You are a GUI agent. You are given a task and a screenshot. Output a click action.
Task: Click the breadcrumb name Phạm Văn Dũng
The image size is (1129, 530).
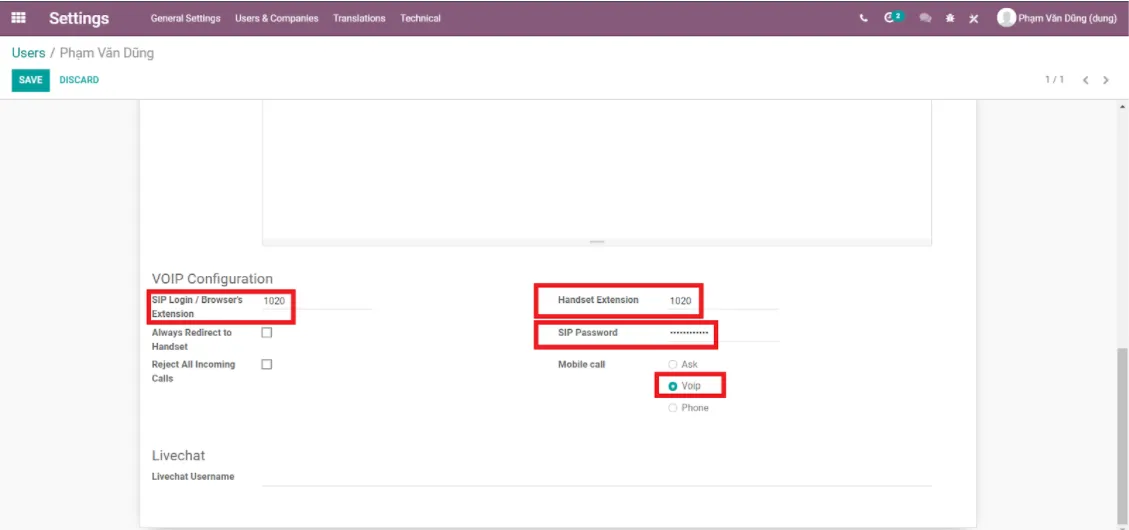pos(107,53)
